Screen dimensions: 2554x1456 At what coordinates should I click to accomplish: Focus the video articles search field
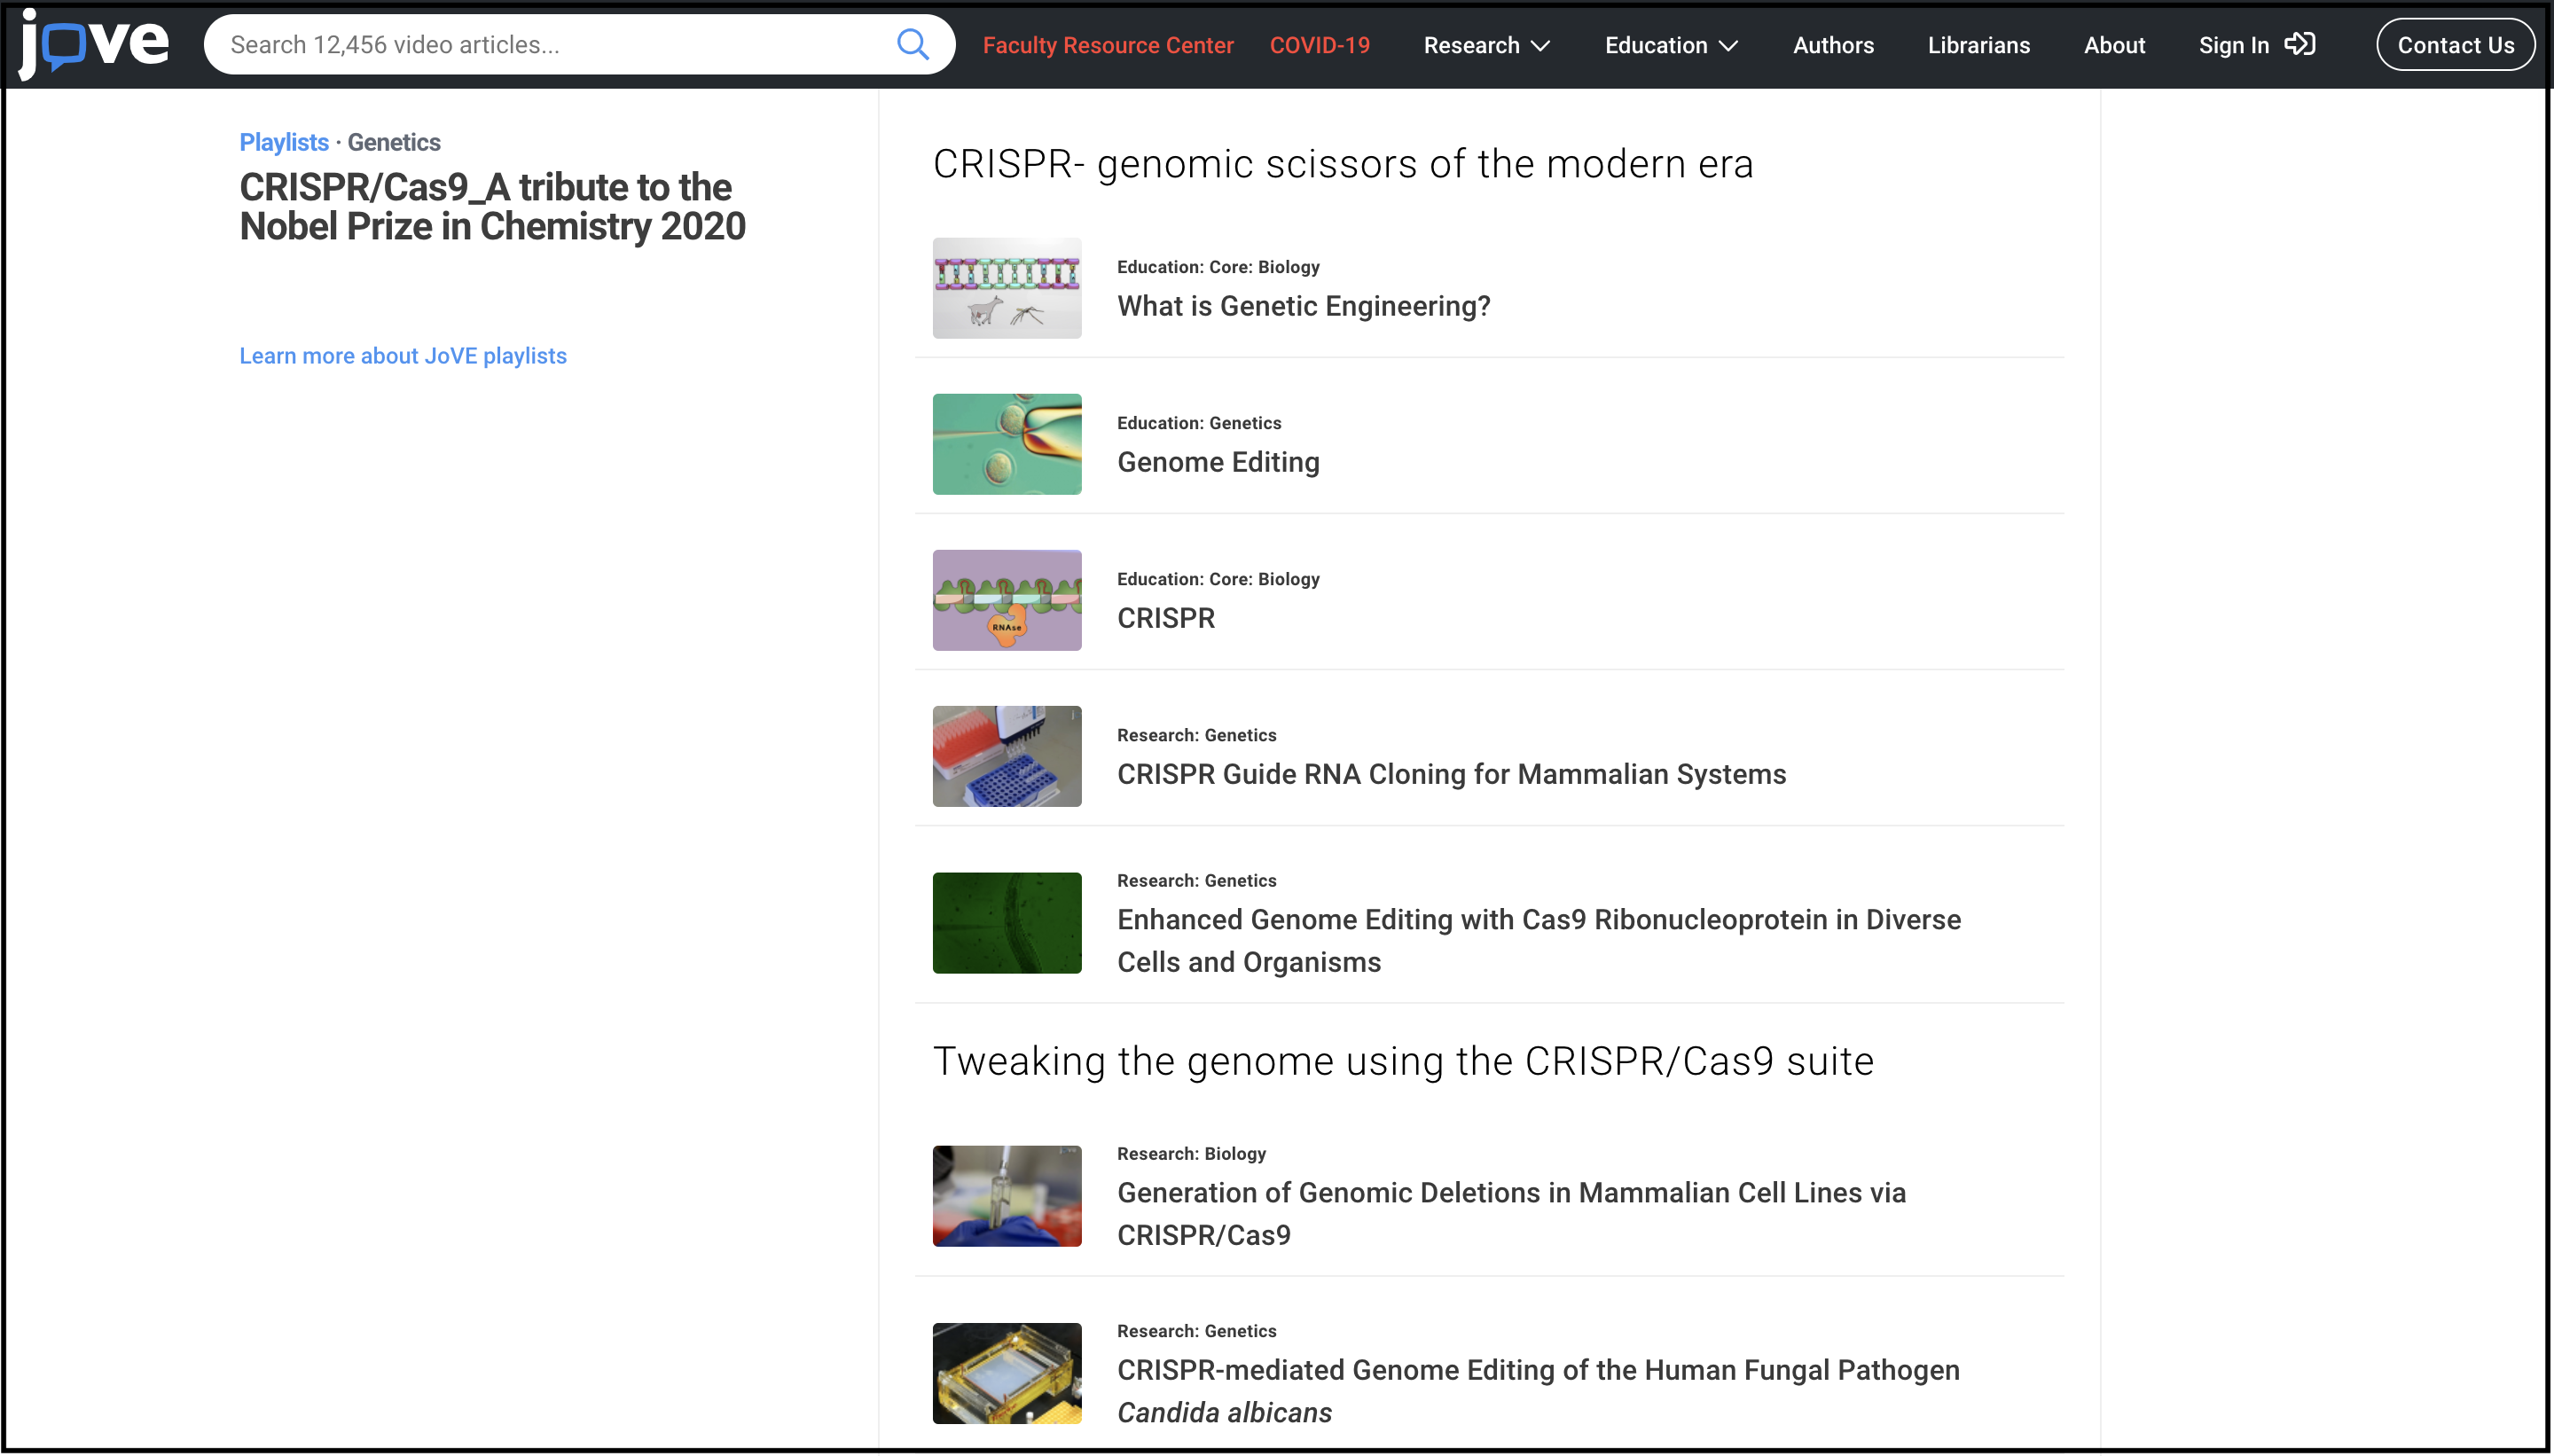pyautogui.click(x=550, y=44)
